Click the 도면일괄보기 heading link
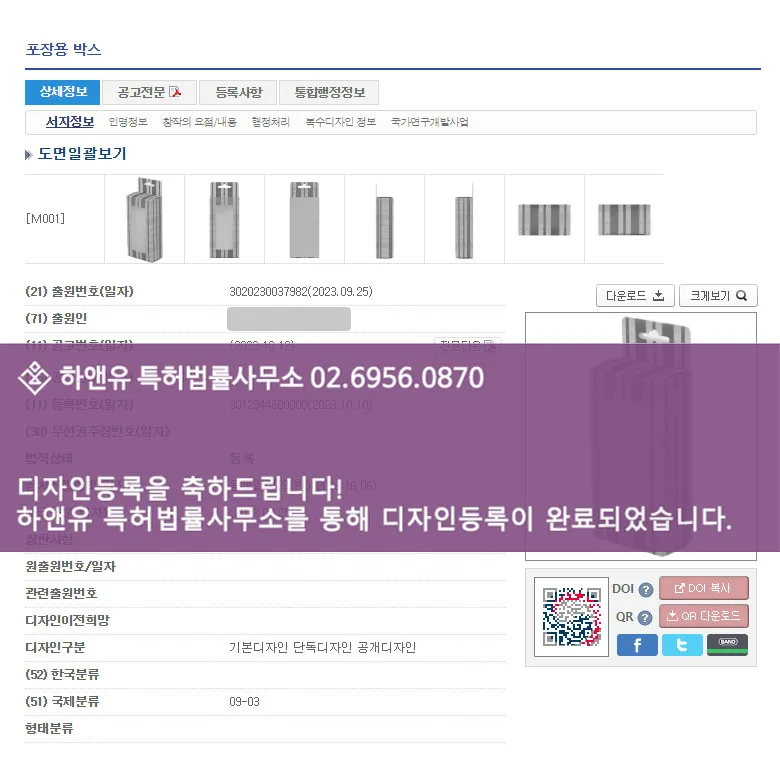Image resolution: width=780 pixels, height=780 pixels. click(82, 154)
